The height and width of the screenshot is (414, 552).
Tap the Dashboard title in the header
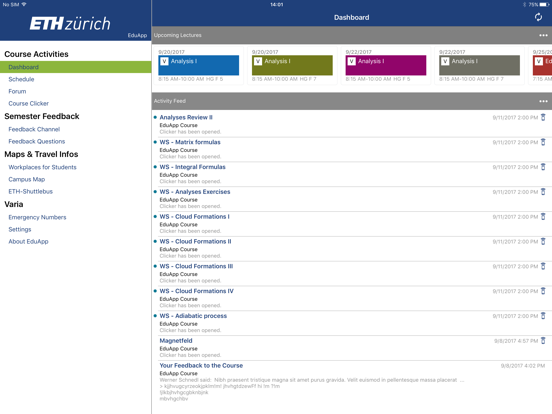tap(351, 17)
